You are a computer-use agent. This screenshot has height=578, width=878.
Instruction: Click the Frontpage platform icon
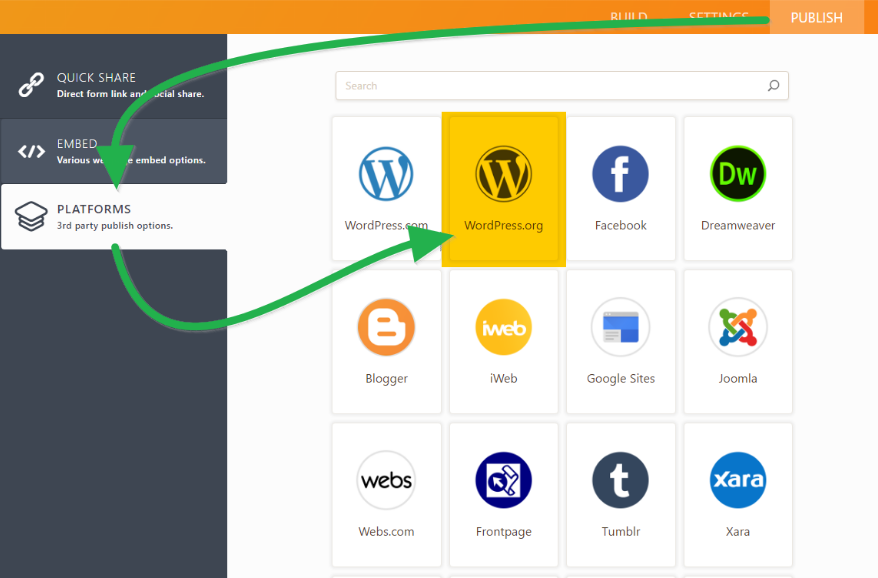(x=504, y=481)
